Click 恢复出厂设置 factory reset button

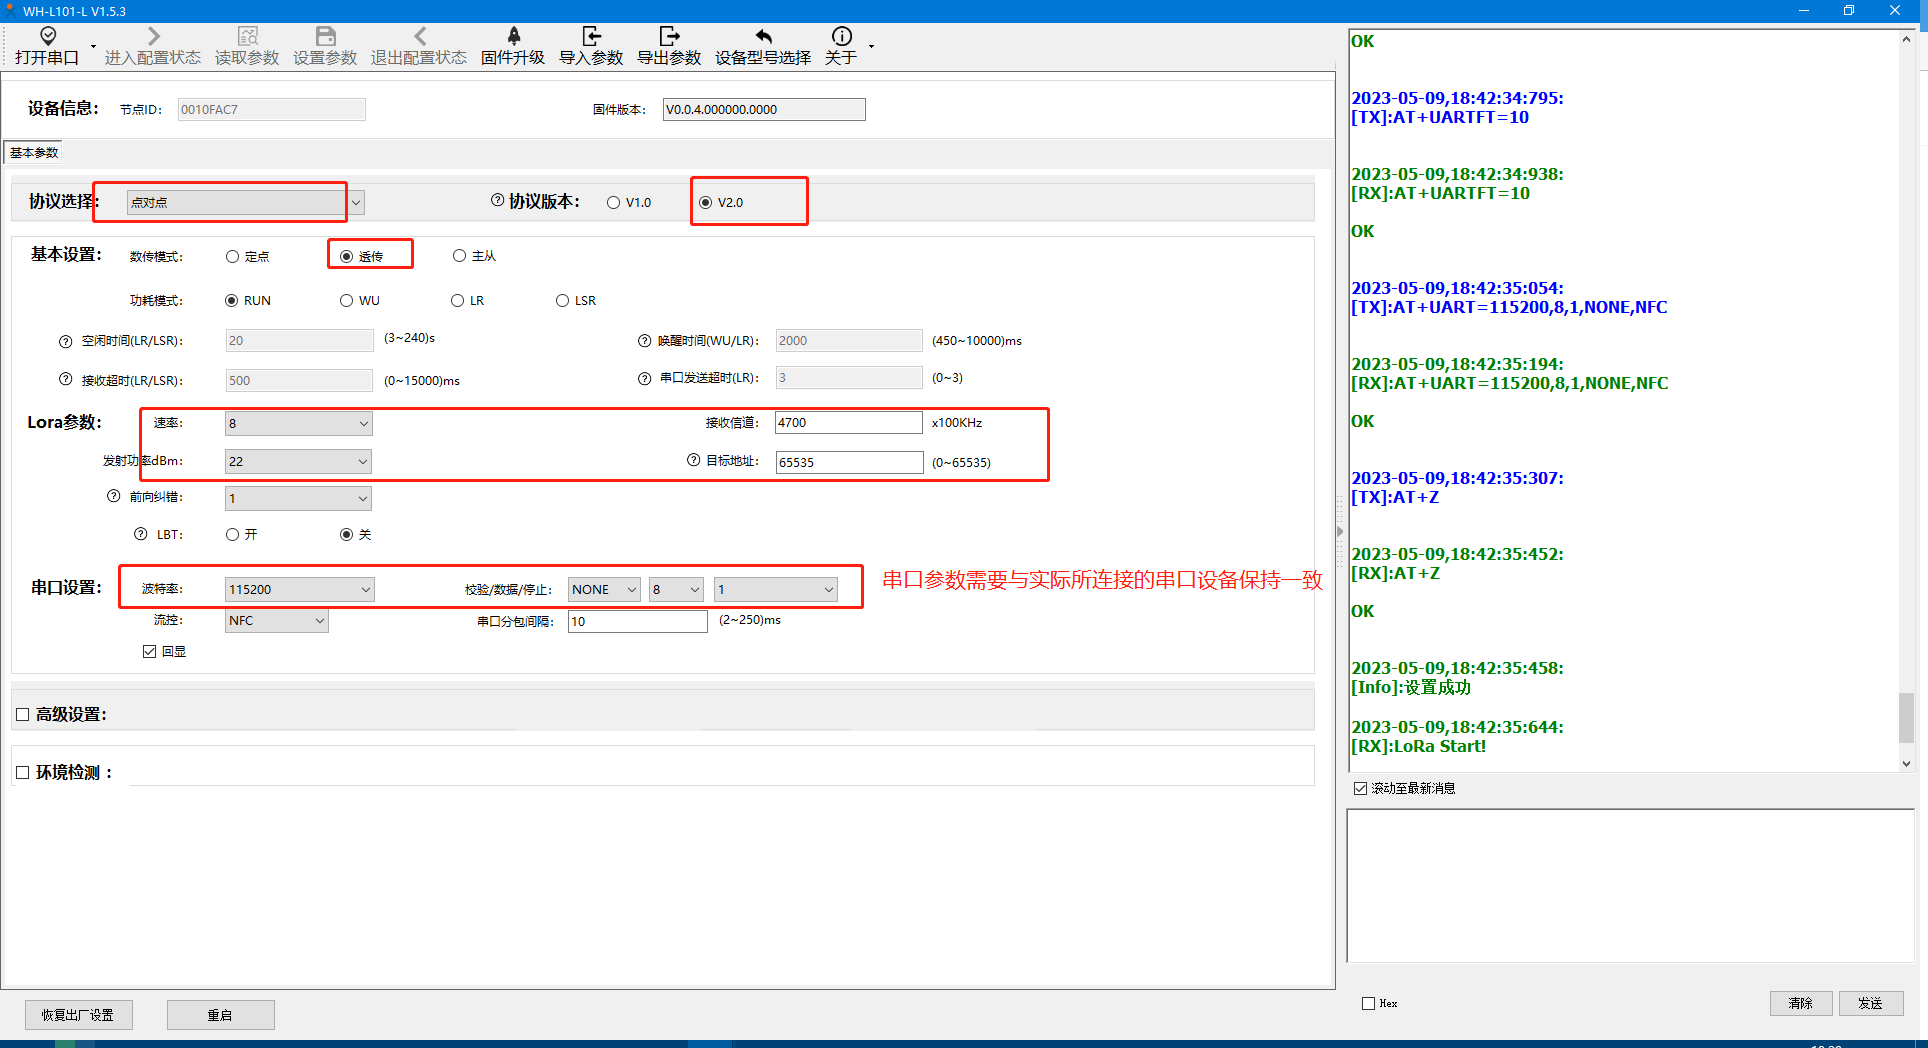tap(78, 1015)
